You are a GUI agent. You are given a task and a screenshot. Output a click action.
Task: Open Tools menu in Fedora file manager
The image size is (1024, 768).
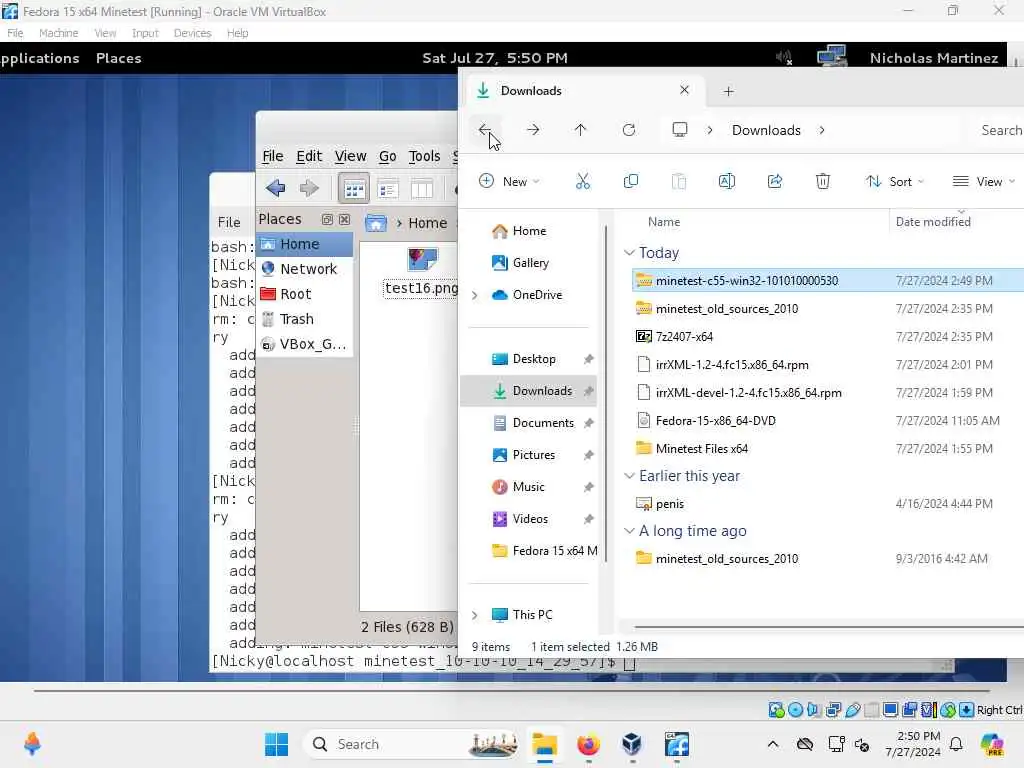tap(424, 156)
